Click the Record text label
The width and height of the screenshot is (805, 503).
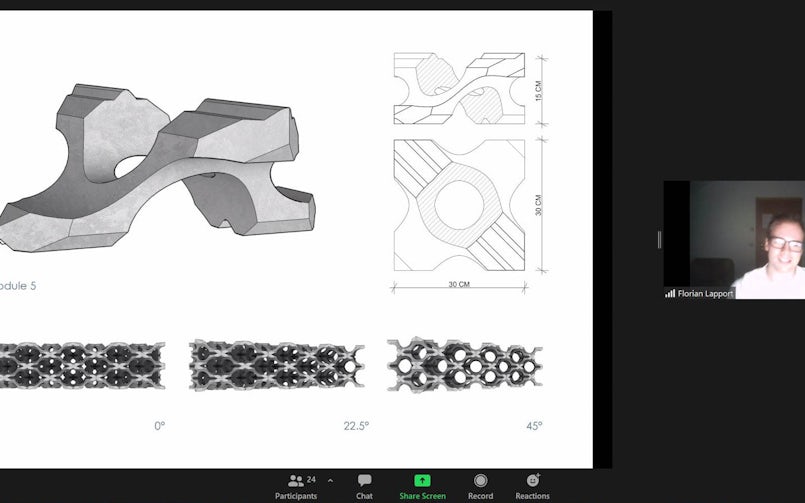[x=480, y=496]
